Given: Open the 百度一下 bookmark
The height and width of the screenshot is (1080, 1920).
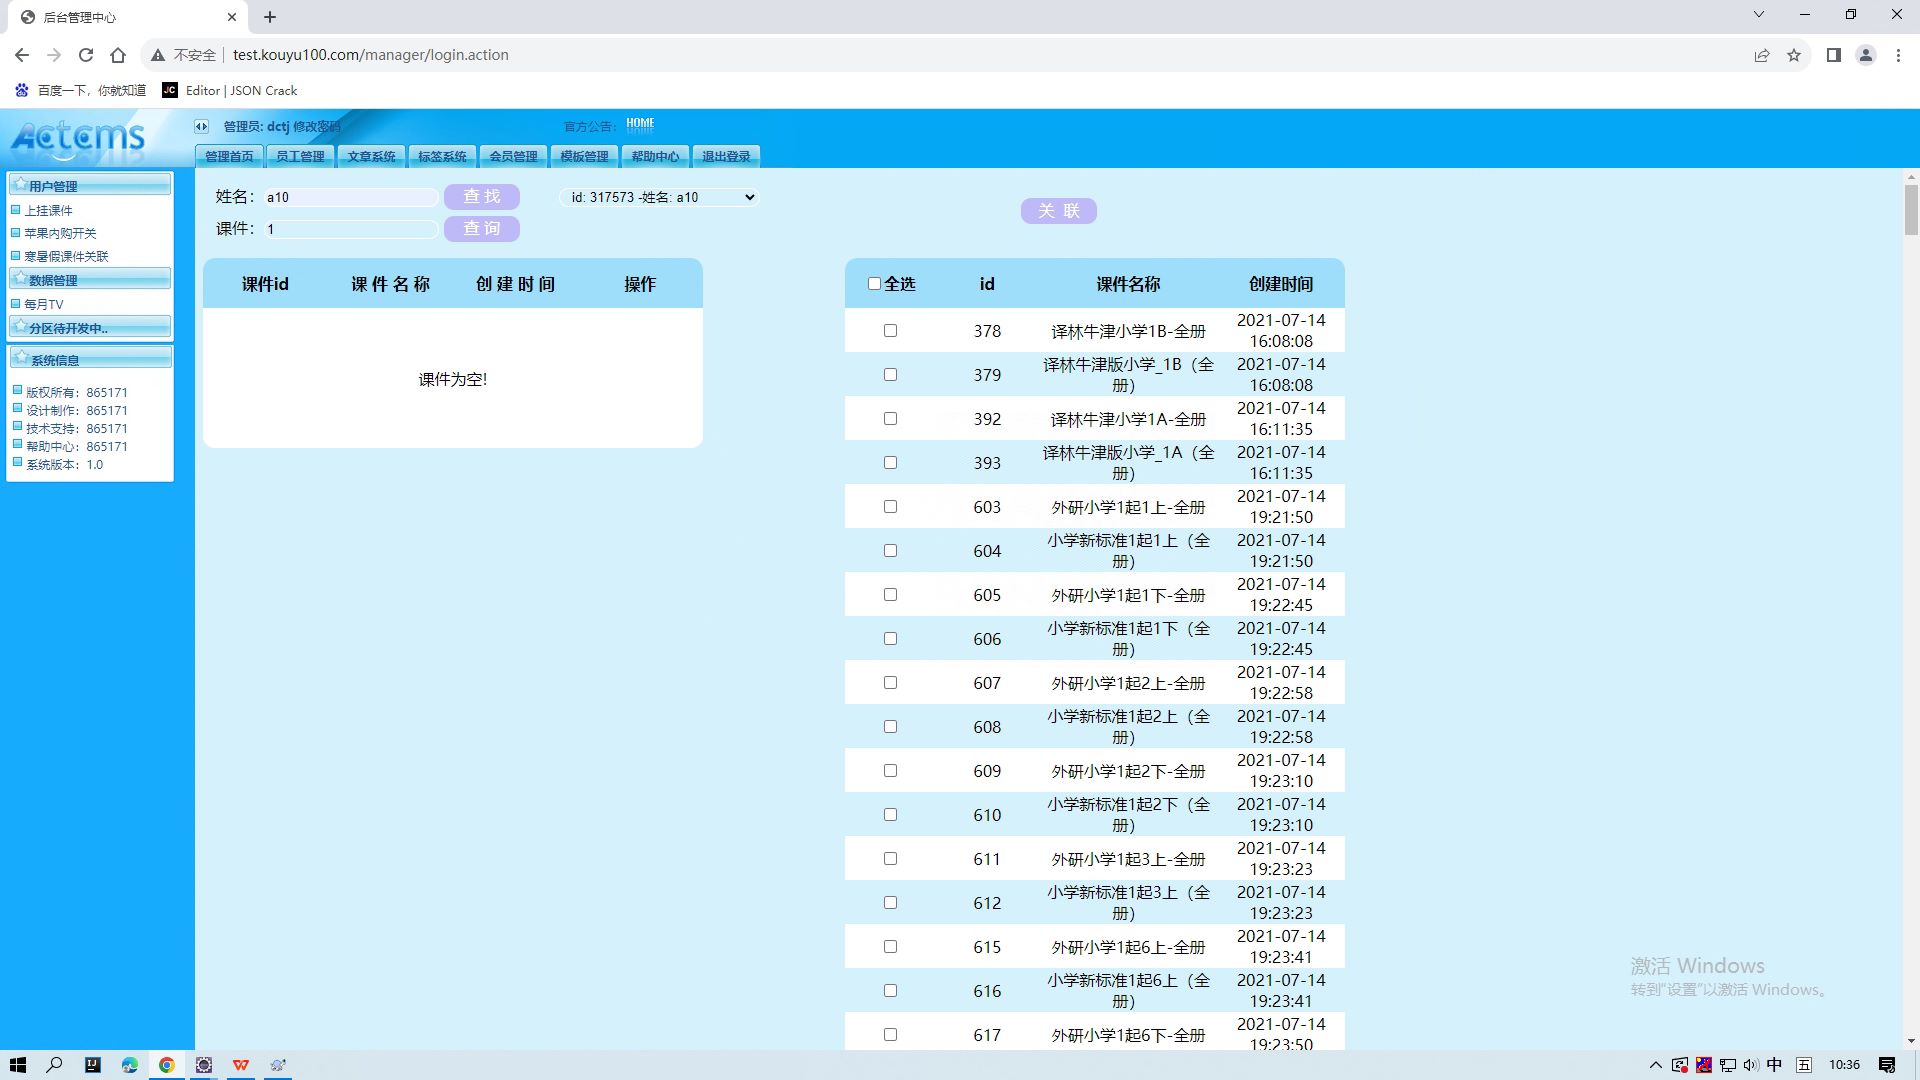Looking at the screenshot, I should pyautogui.click(x=80, y=90).
